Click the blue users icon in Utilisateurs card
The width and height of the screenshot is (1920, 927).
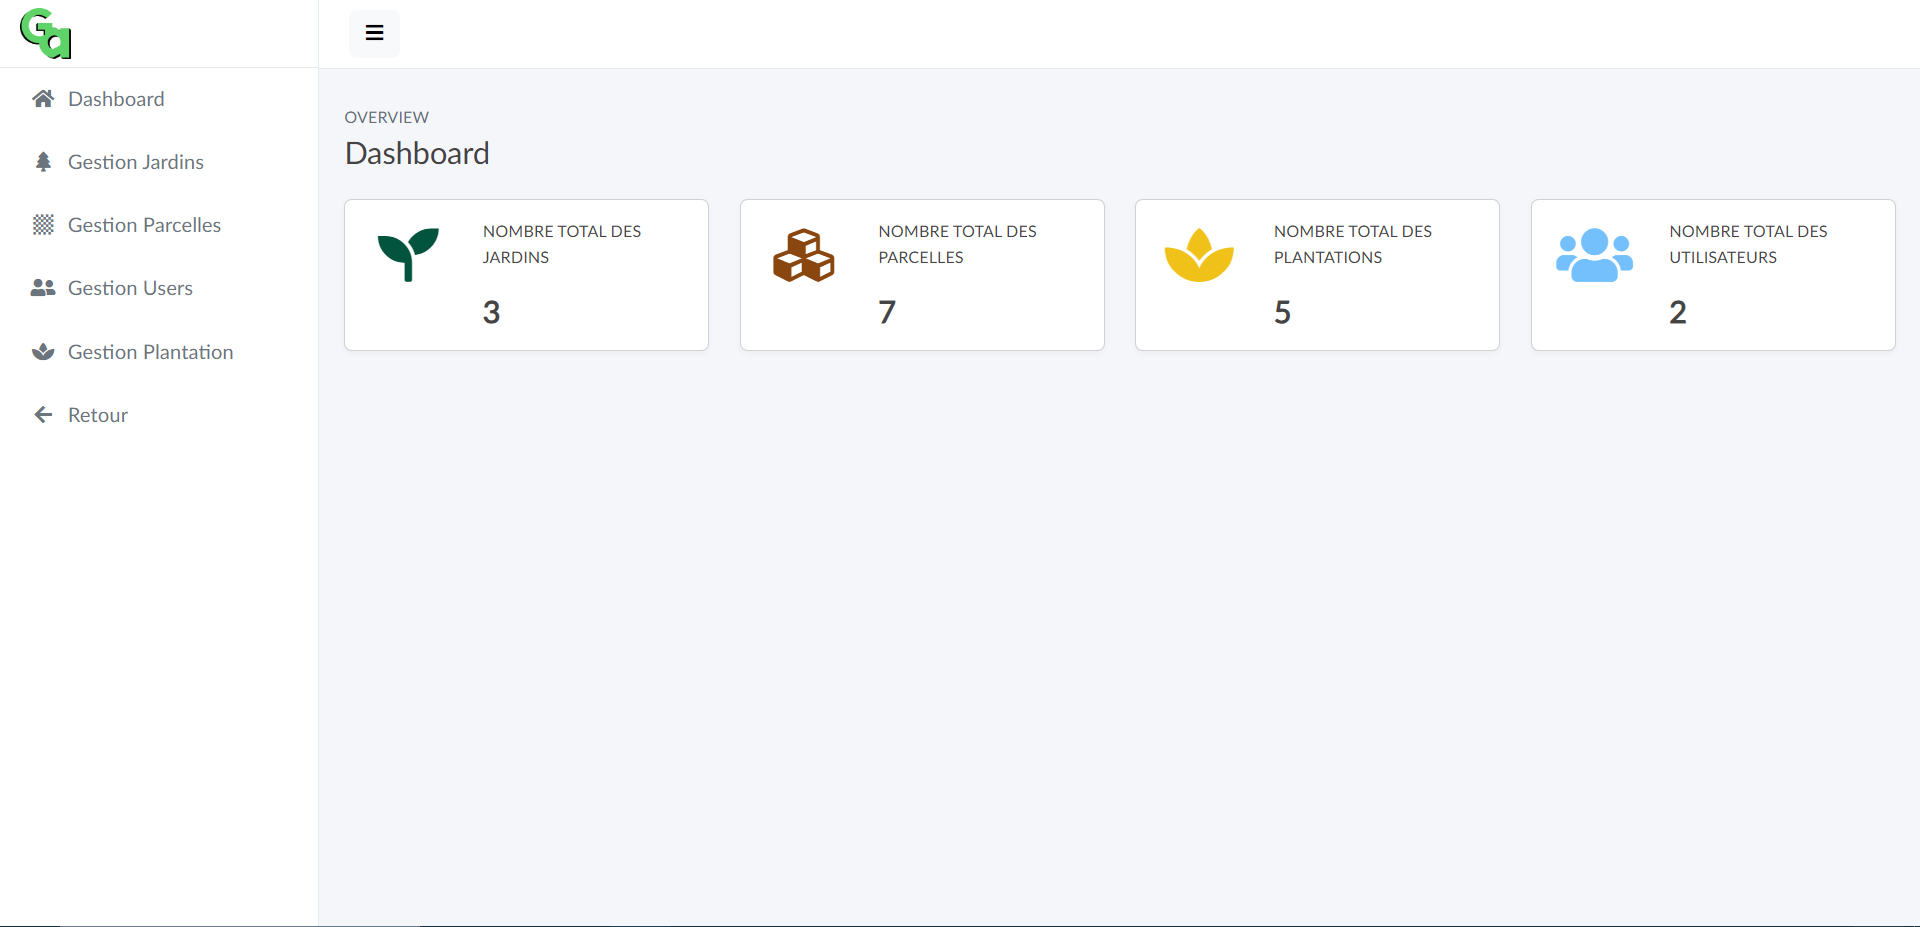[x=1594, y=255]
